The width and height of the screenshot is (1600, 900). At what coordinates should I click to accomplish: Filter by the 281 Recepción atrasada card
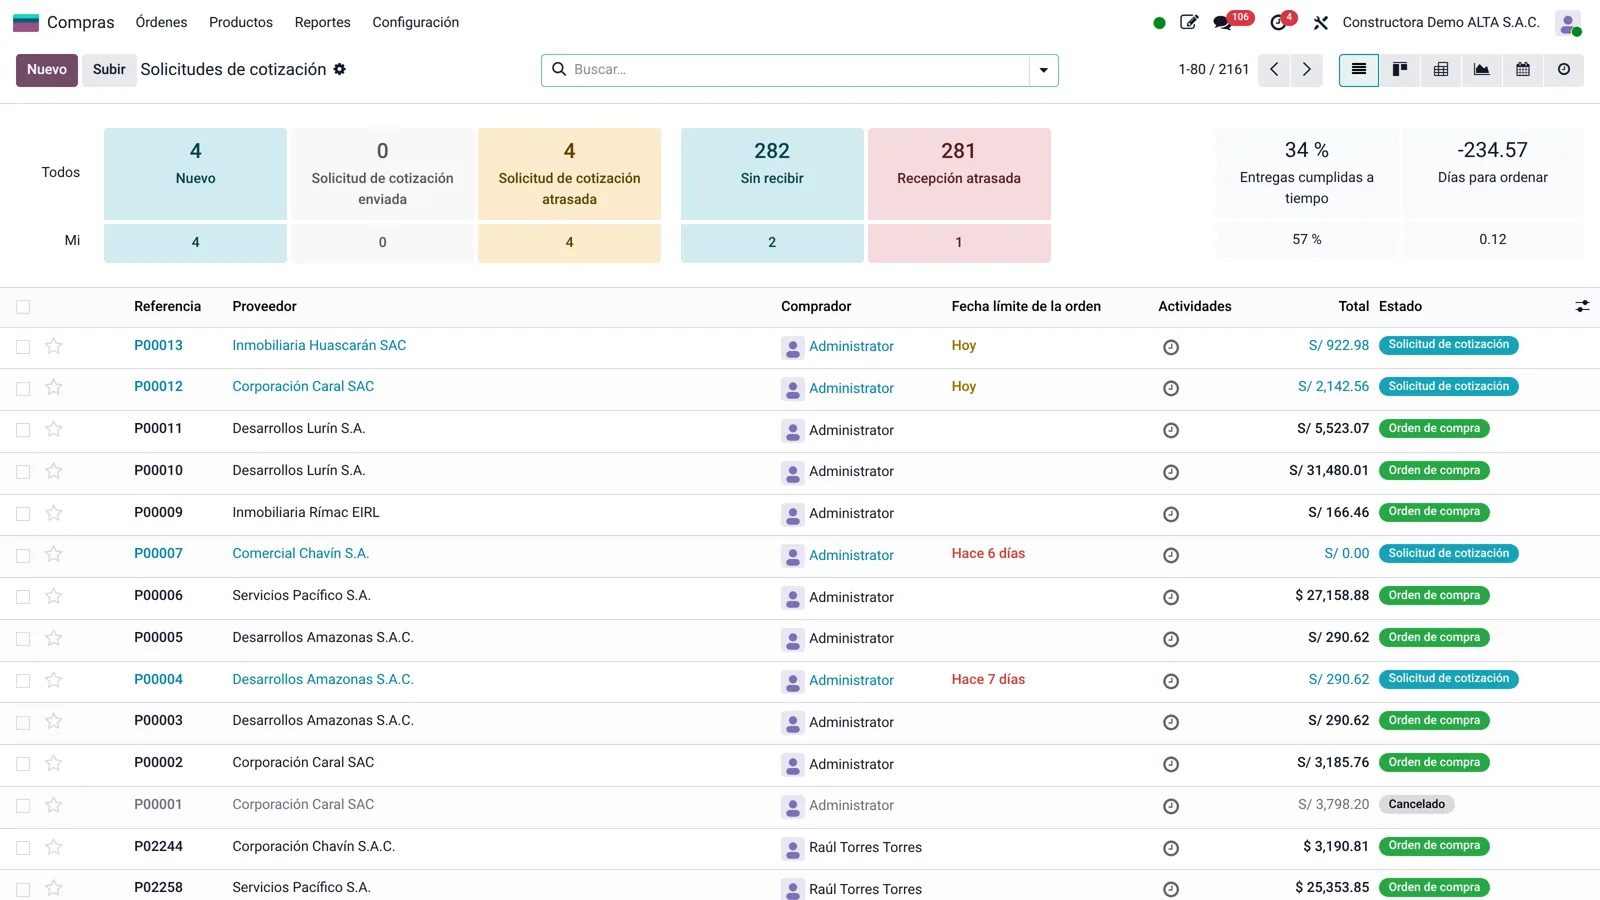(x=959, y=173)
